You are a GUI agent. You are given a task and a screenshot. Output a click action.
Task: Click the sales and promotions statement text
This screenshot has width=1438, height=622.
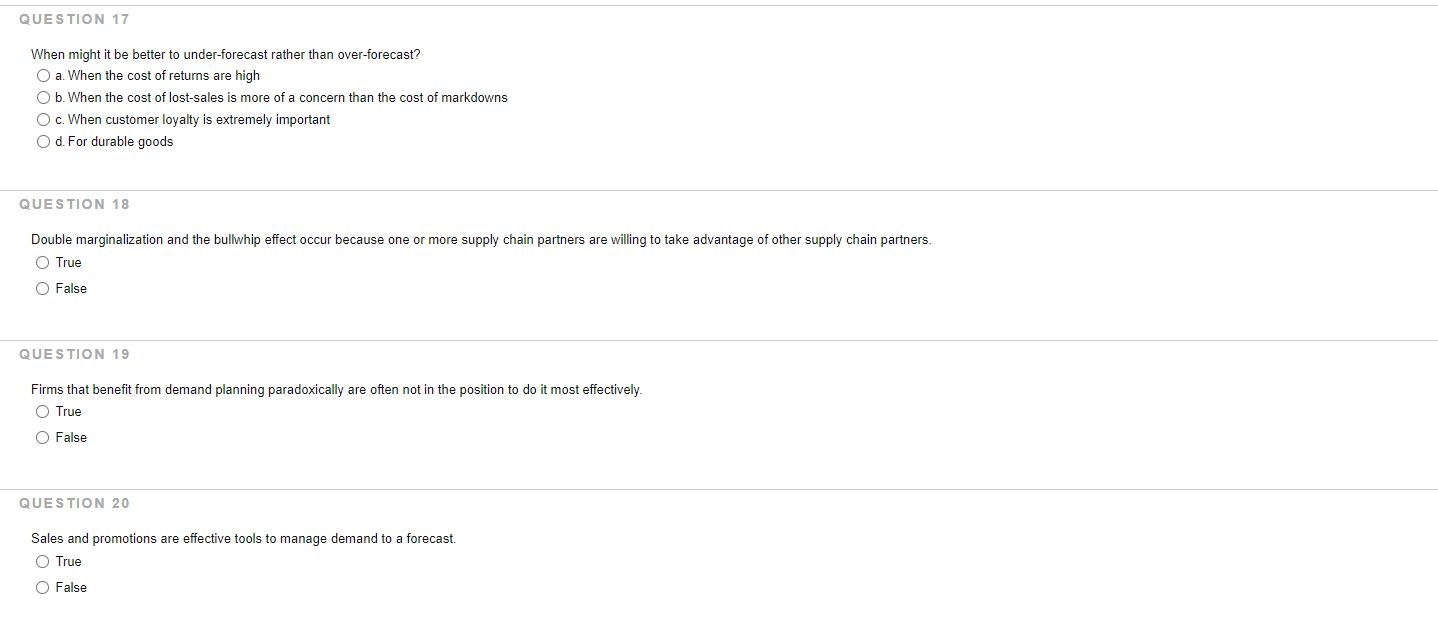[243, 539]
